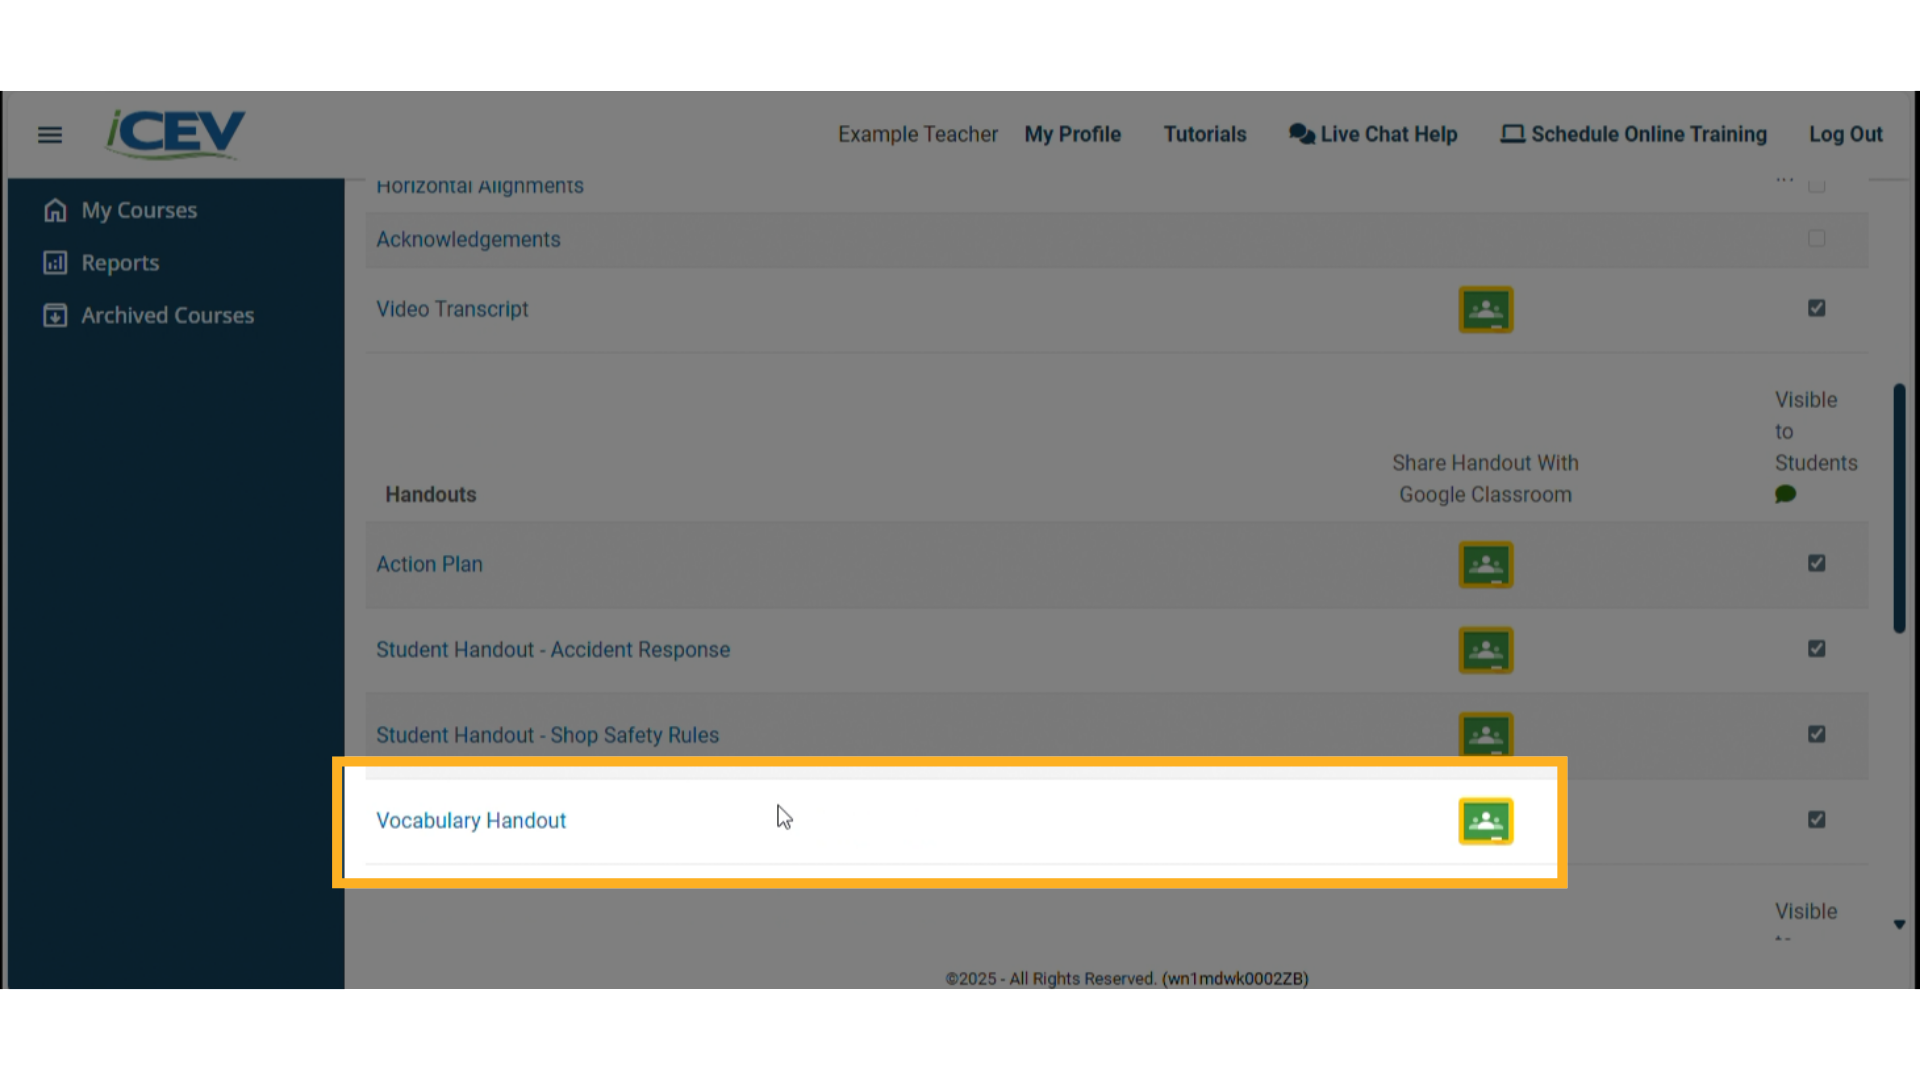The height and width of the screenshot is (1080, 1920).
Task: Click the scrollbar down arrow
Action: click(x=1899, y=925)
